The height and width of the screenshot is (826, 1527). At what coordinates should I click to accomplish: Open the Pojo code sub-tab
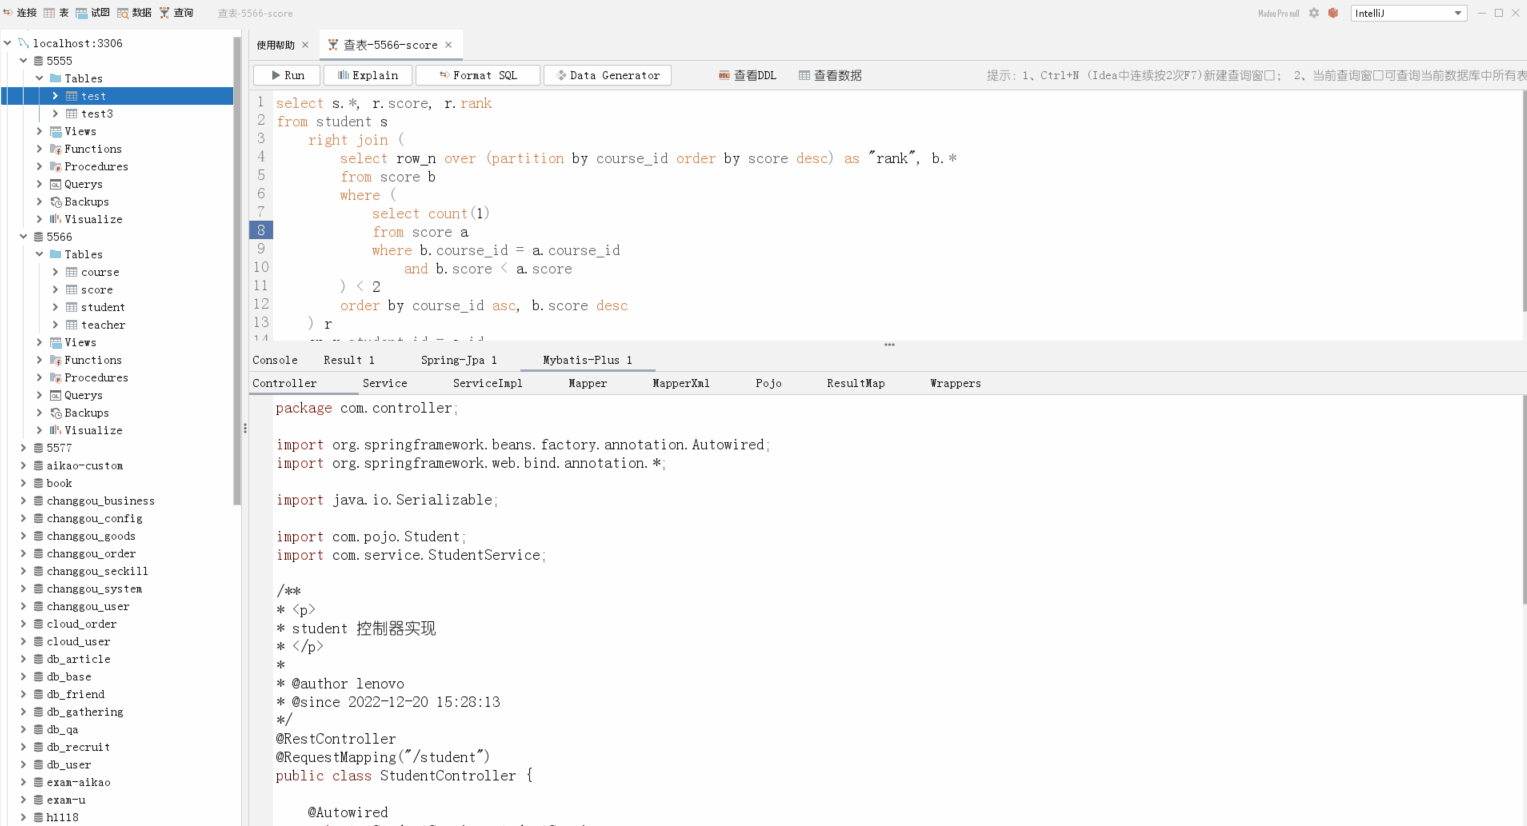769,383
